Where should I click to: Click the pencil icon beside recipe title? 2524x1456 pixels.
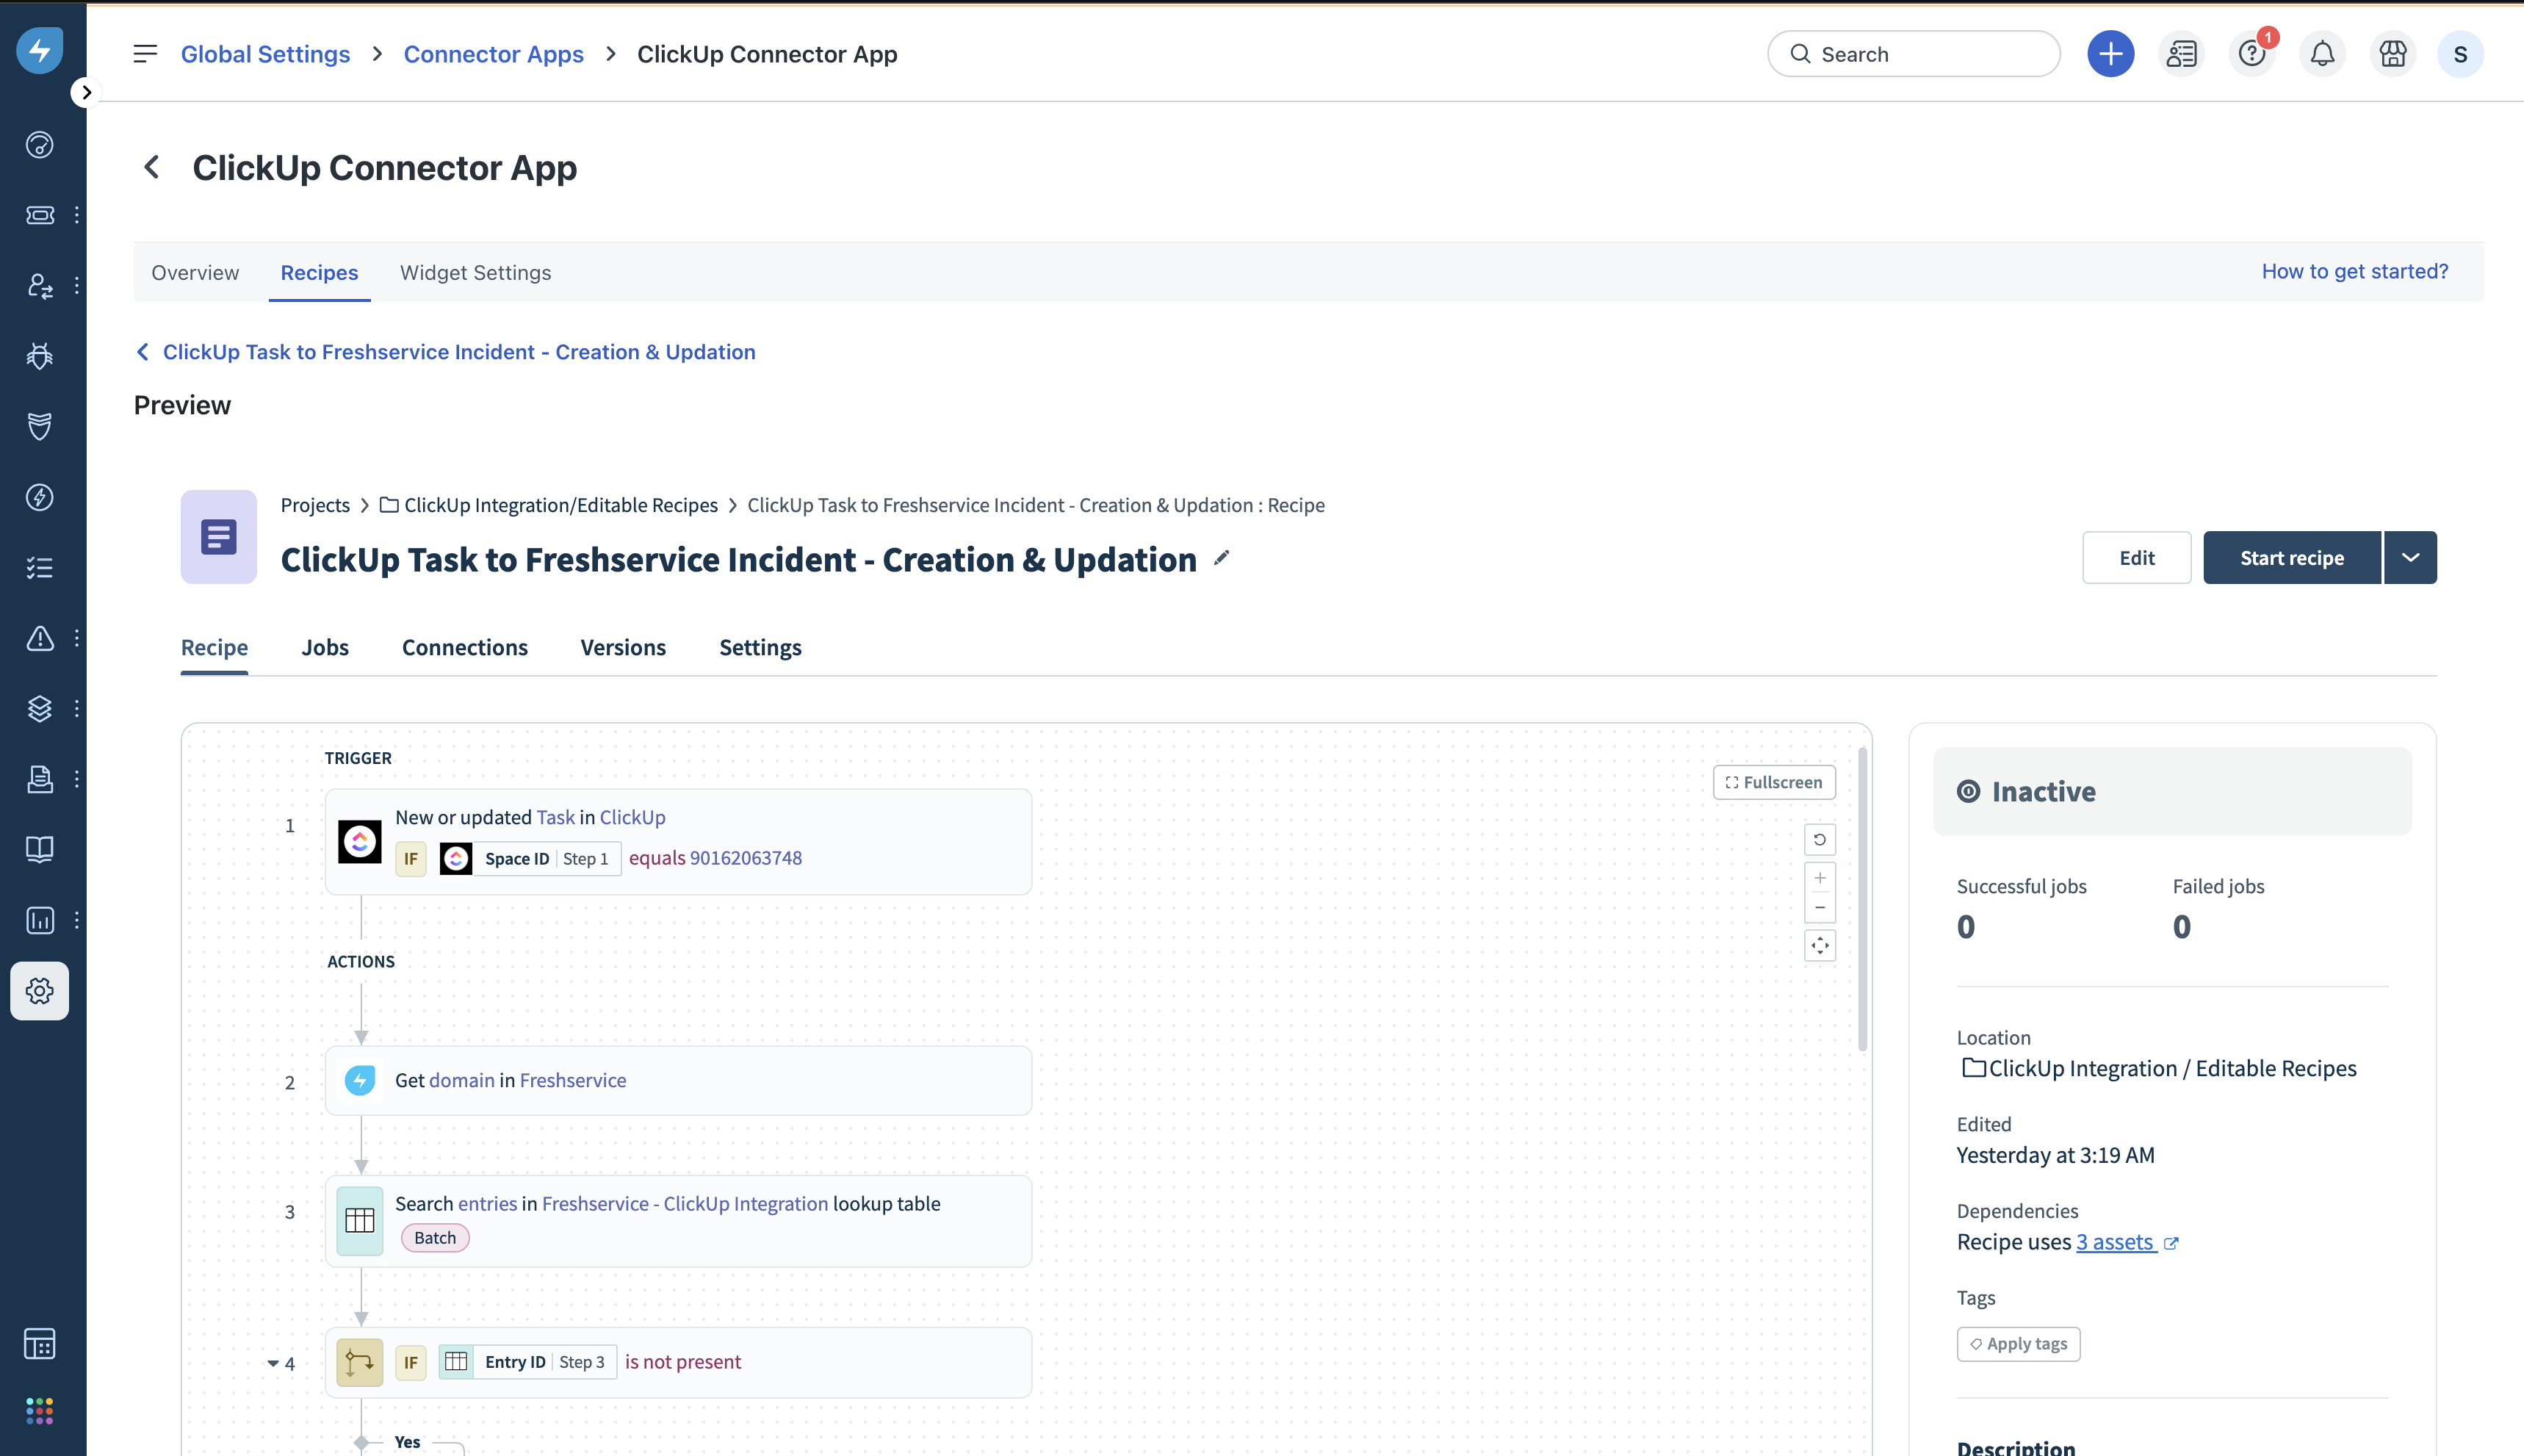[x=1221, y=558]
